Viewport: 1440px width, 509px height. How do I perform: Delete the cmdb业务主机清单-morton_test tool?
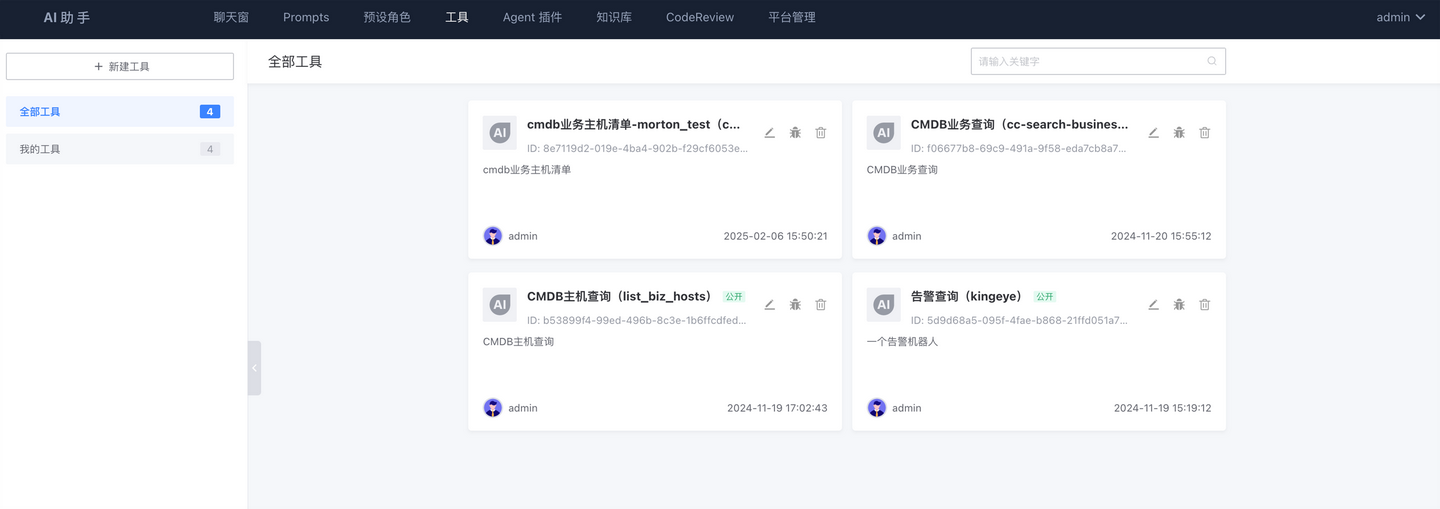(821, 133)
